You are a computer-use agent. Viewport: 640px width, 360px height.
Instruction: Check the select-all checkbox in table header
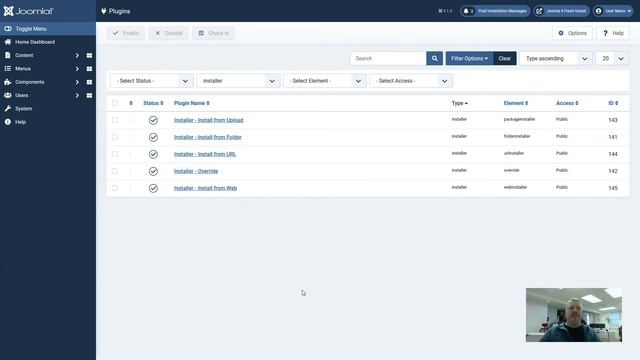[115, 103]
